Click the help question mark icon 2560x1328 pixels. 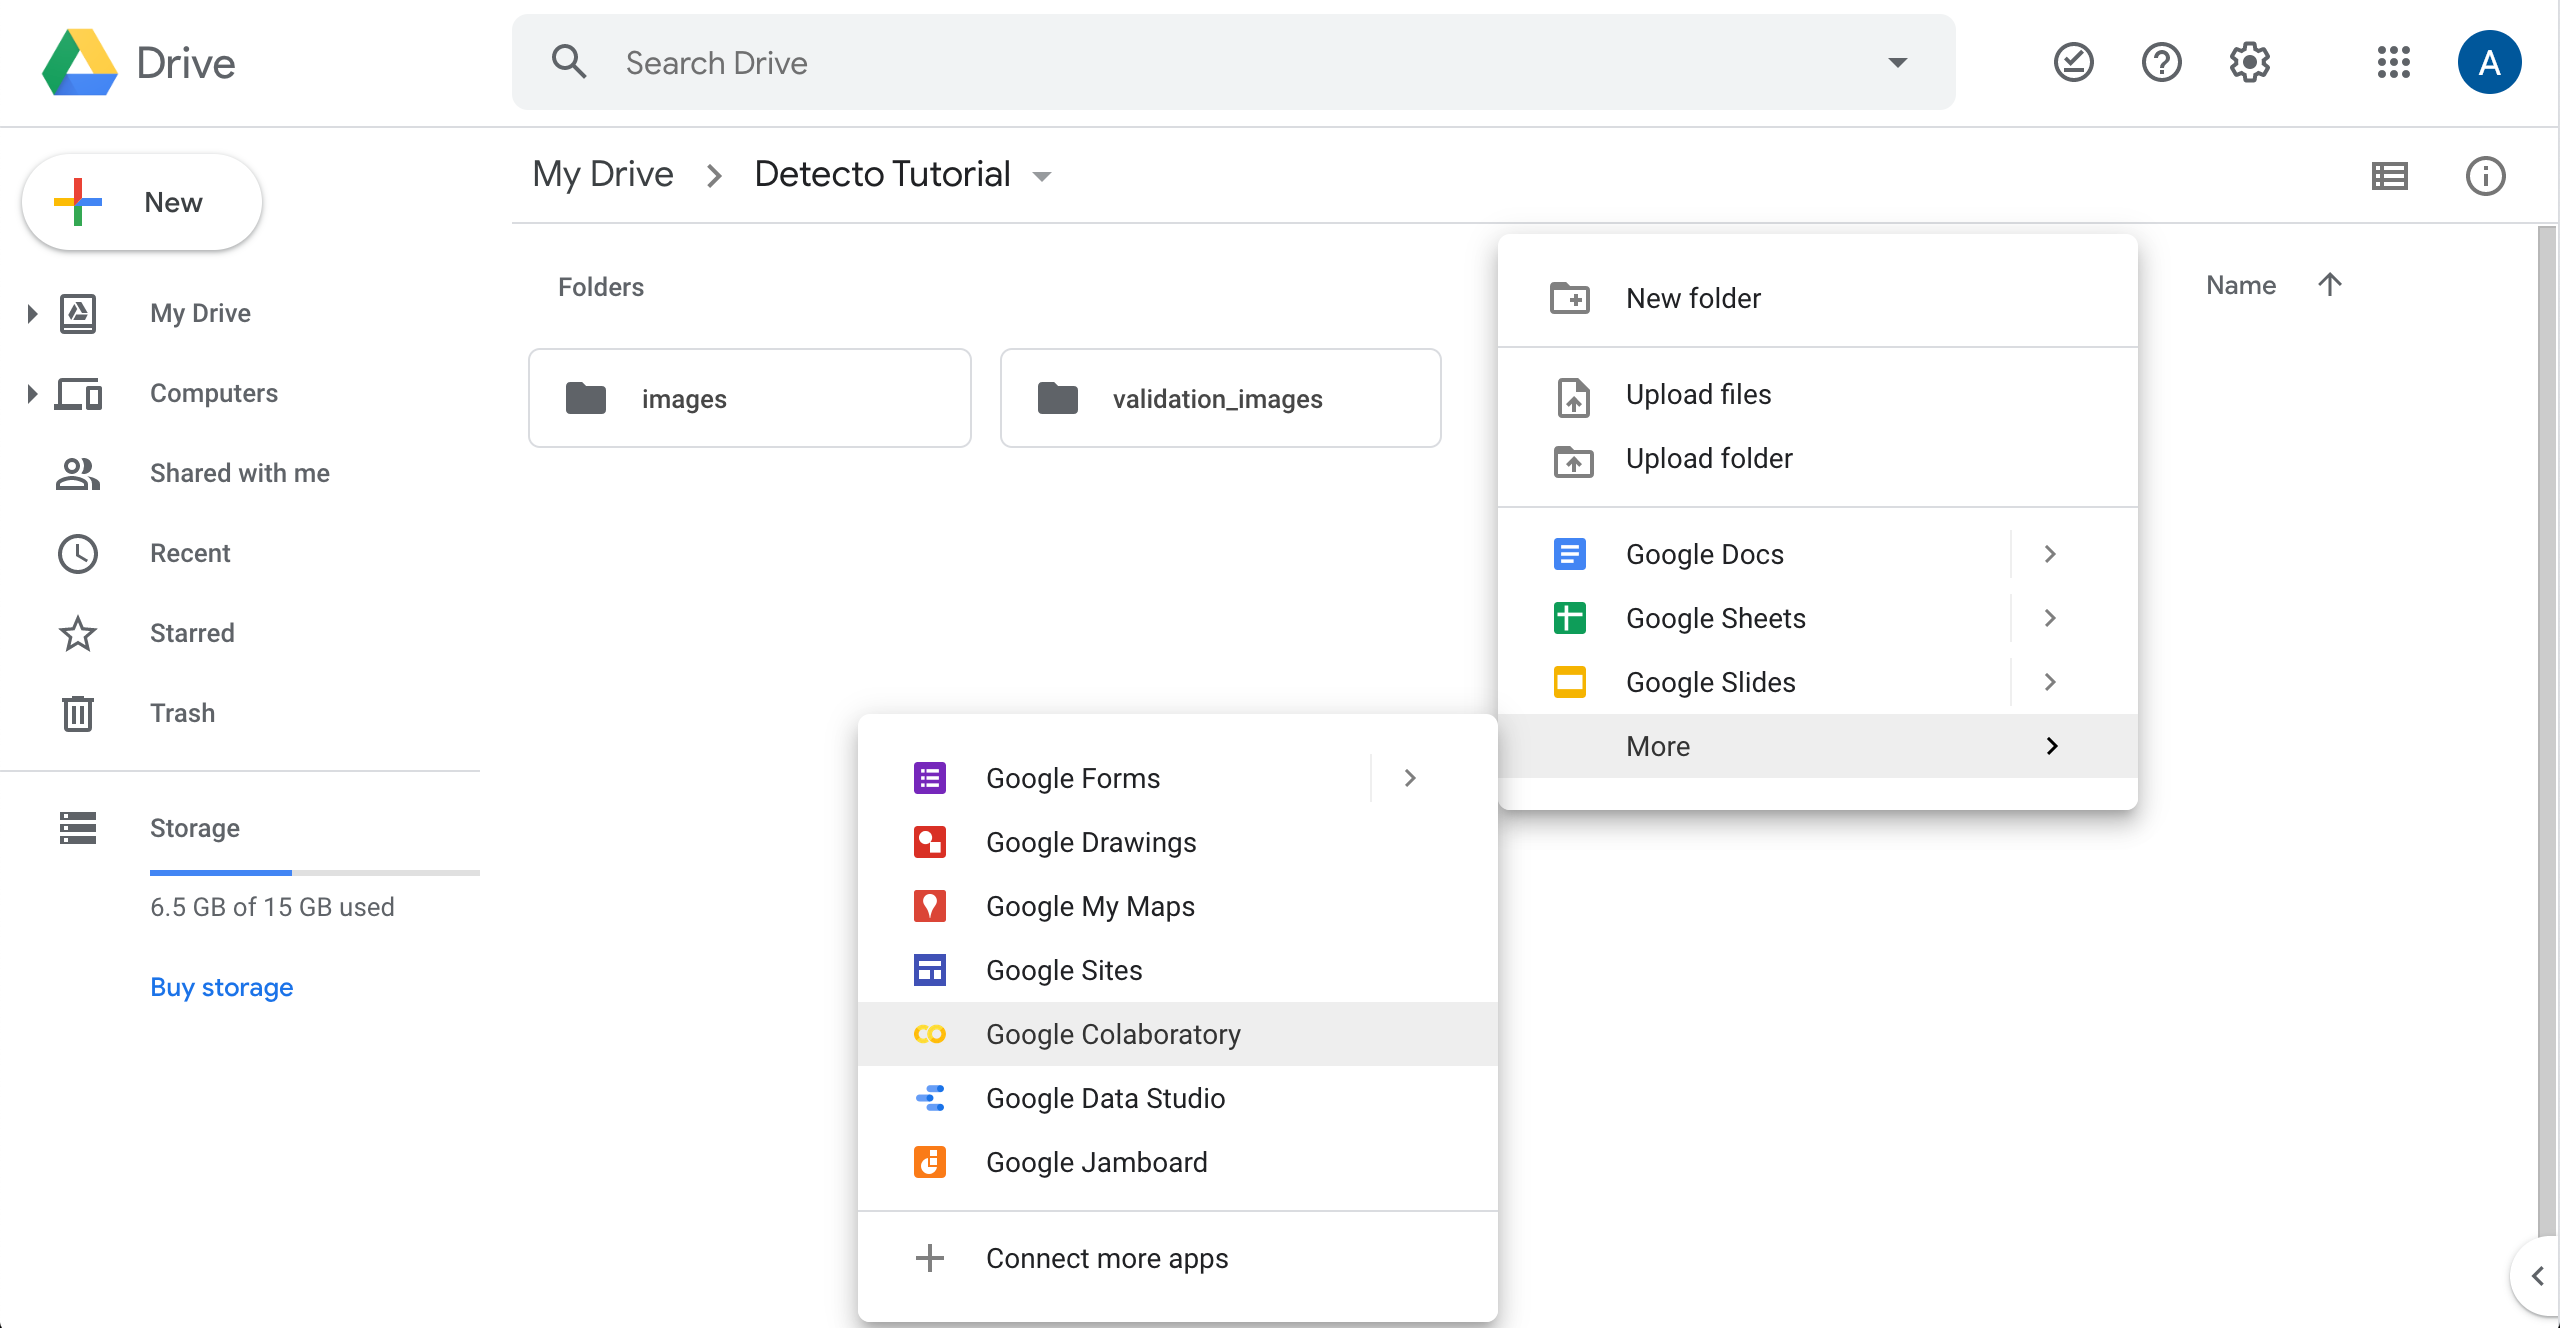2161,62
